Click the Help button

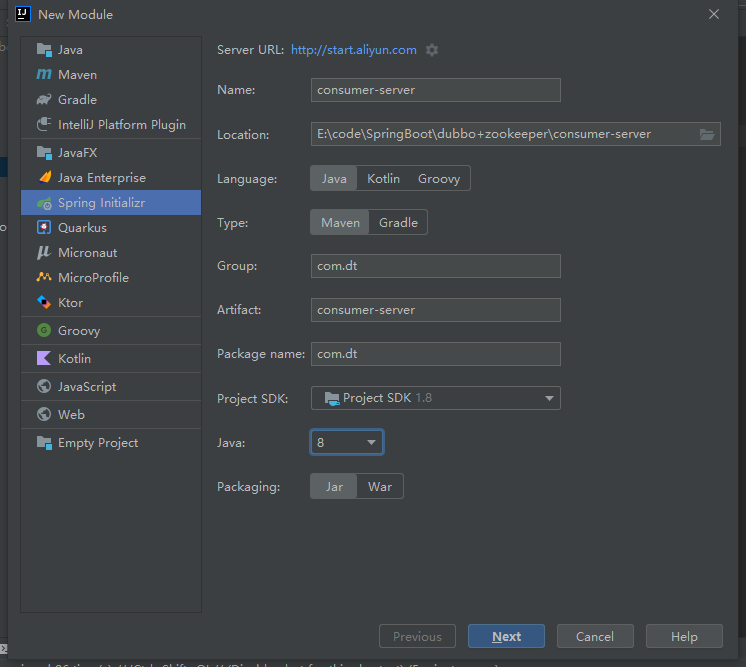[684, 636]
